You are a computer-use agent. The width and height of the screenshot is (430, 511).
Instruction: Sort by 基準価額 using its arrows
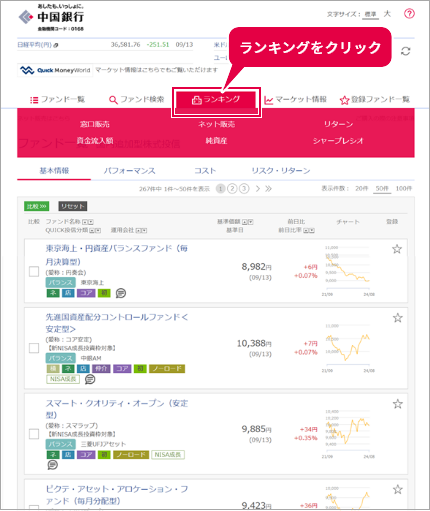click(x=248, y=222)
